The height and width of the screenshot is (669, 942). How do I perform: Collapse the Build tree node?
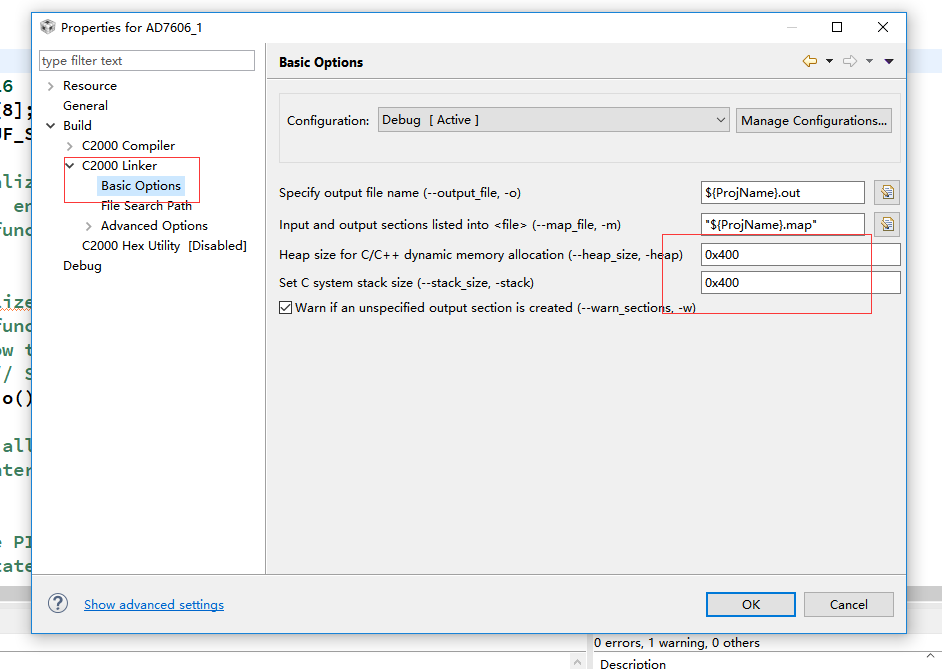point(50,126)
